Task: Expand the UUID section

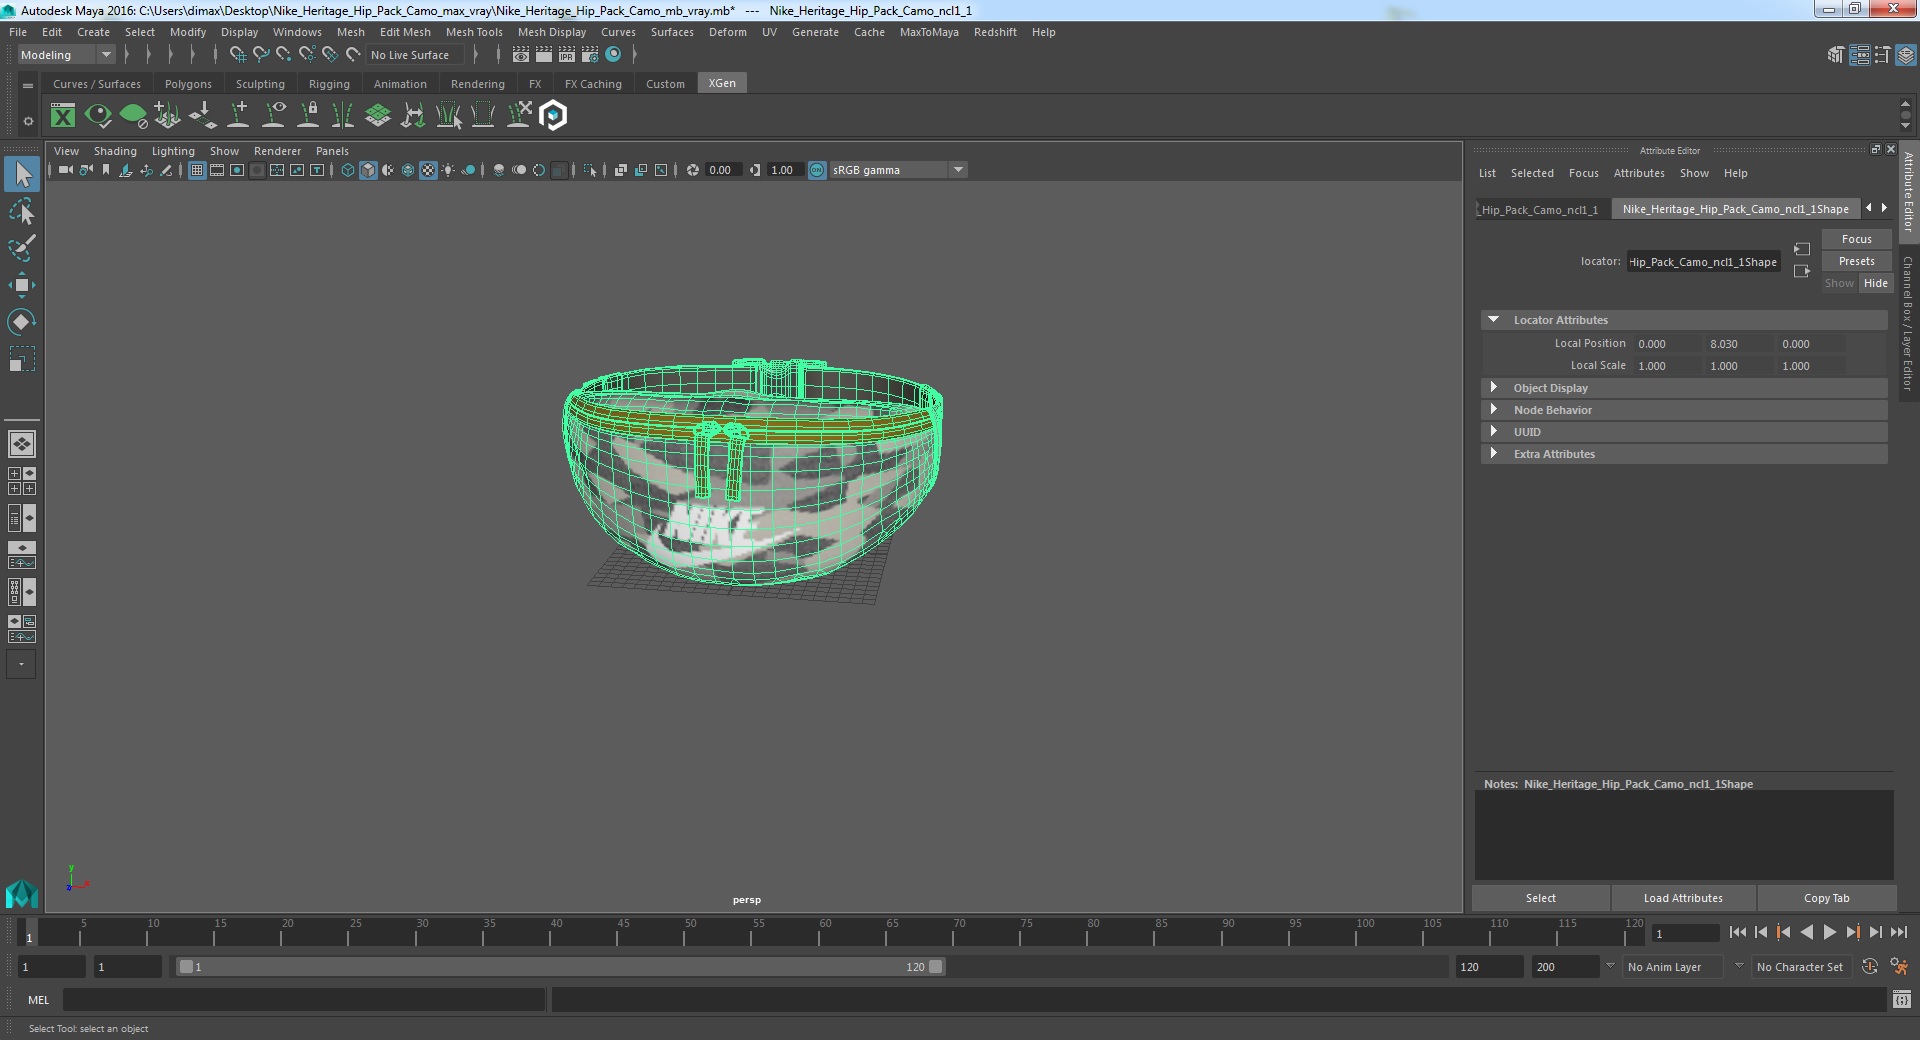Action: coord(1493,432)
